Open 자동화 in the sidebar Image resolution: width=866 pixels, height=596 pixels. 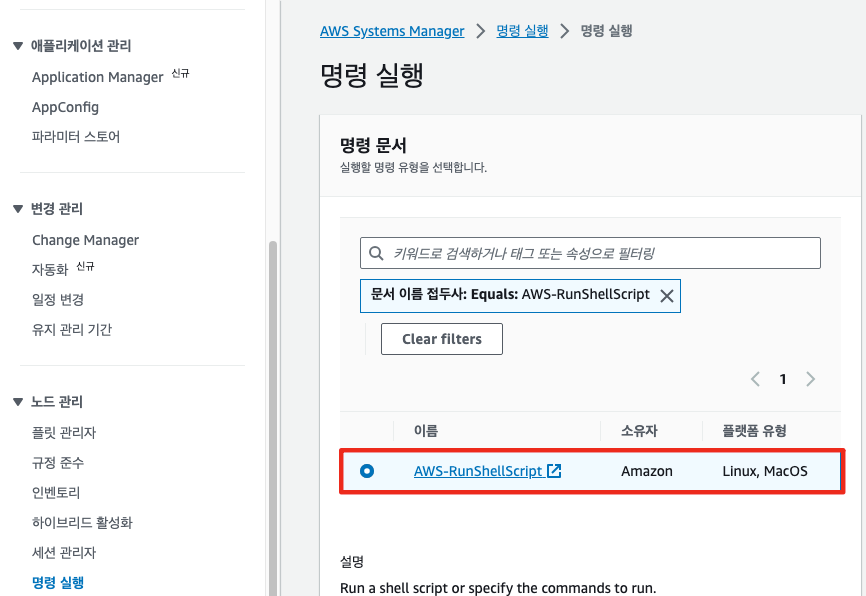click(50, 270)
